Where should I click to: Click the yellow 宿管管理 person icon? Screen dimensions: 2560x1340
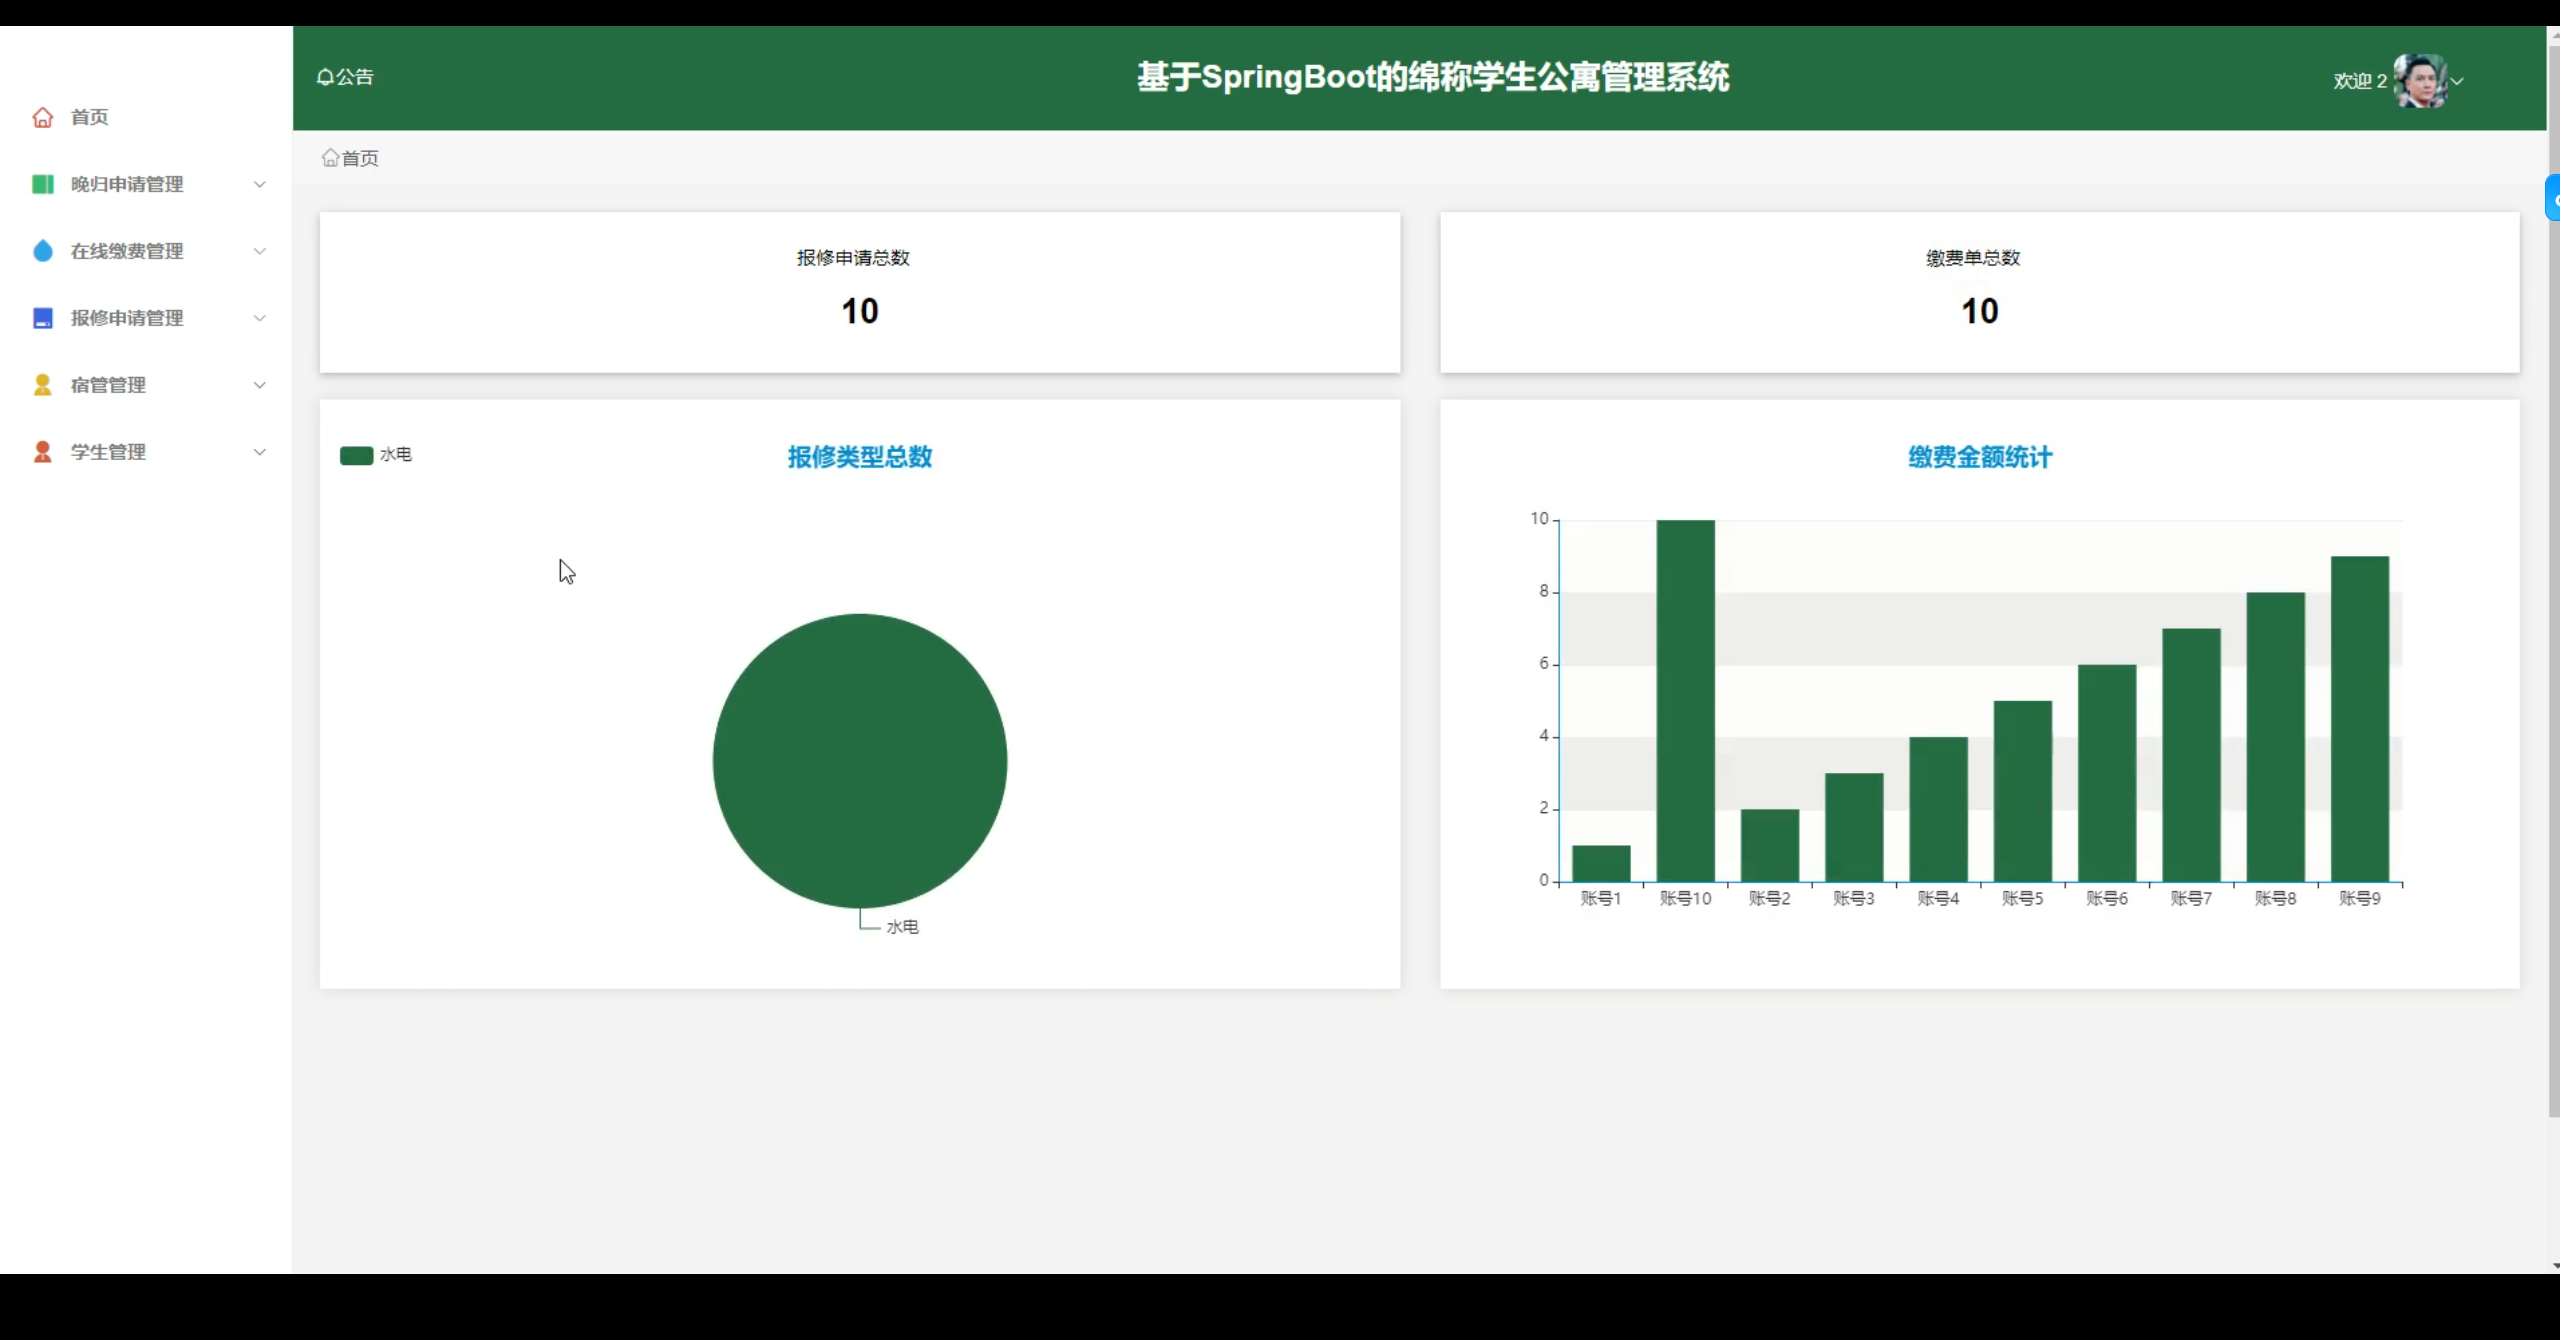[42, 385]
